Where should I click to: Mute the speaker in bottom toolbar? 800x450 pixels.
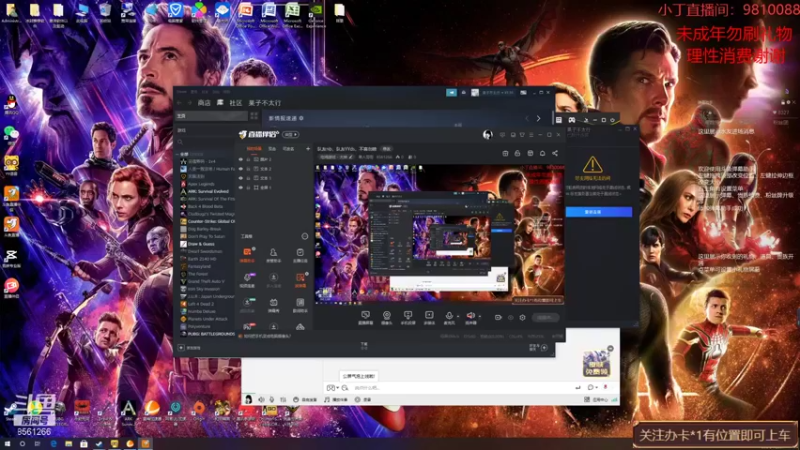(470, 316)
